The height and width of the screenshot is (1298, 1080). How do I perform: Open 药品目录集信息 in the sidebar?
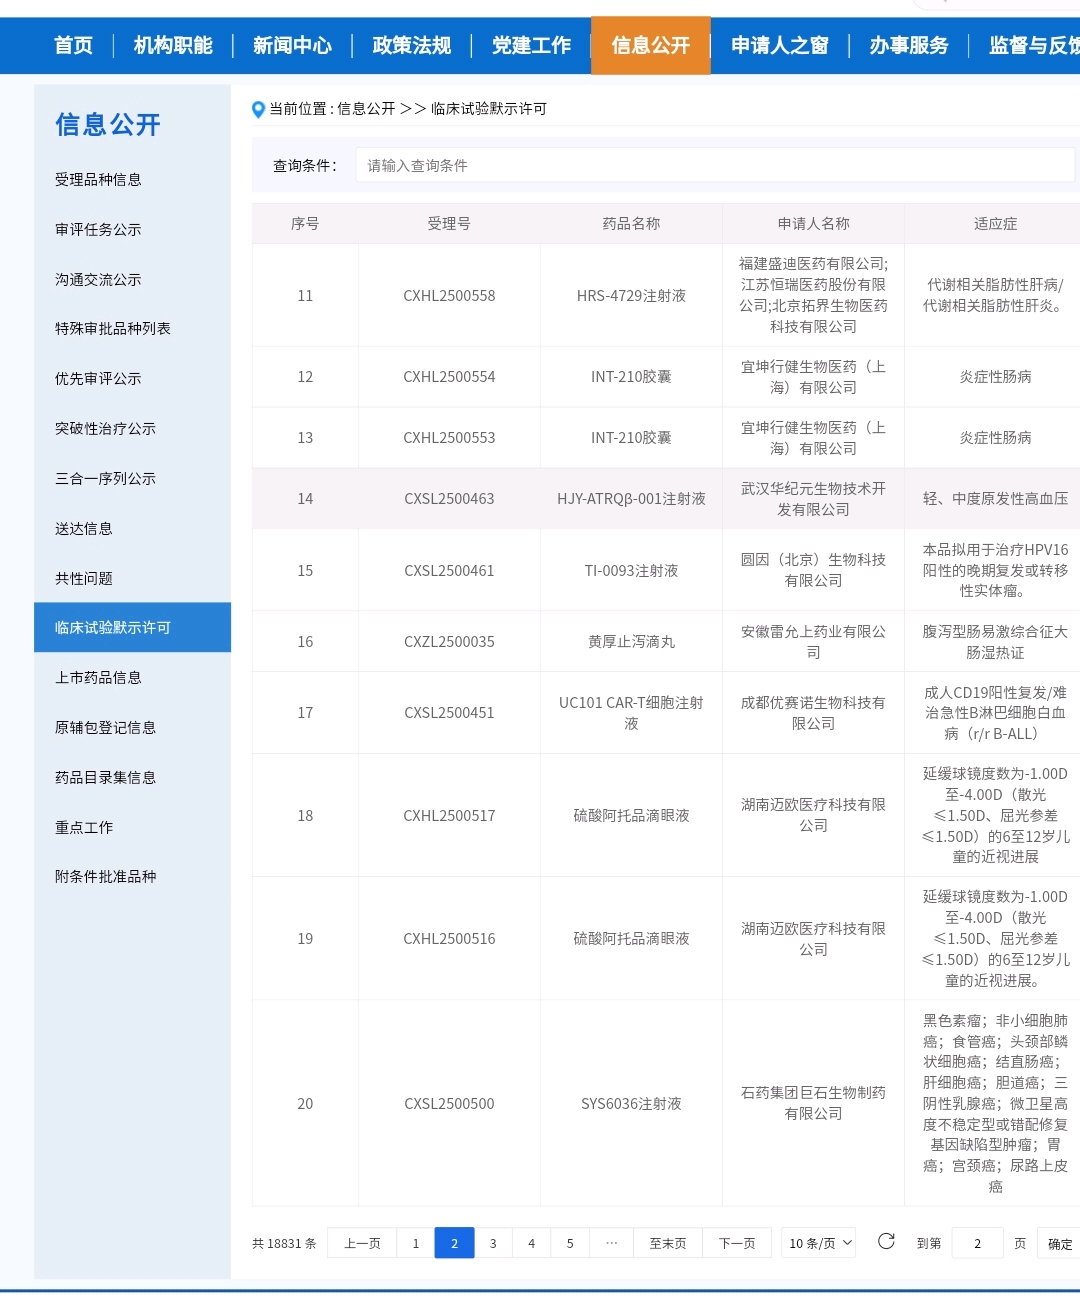[x=105, y=778]
